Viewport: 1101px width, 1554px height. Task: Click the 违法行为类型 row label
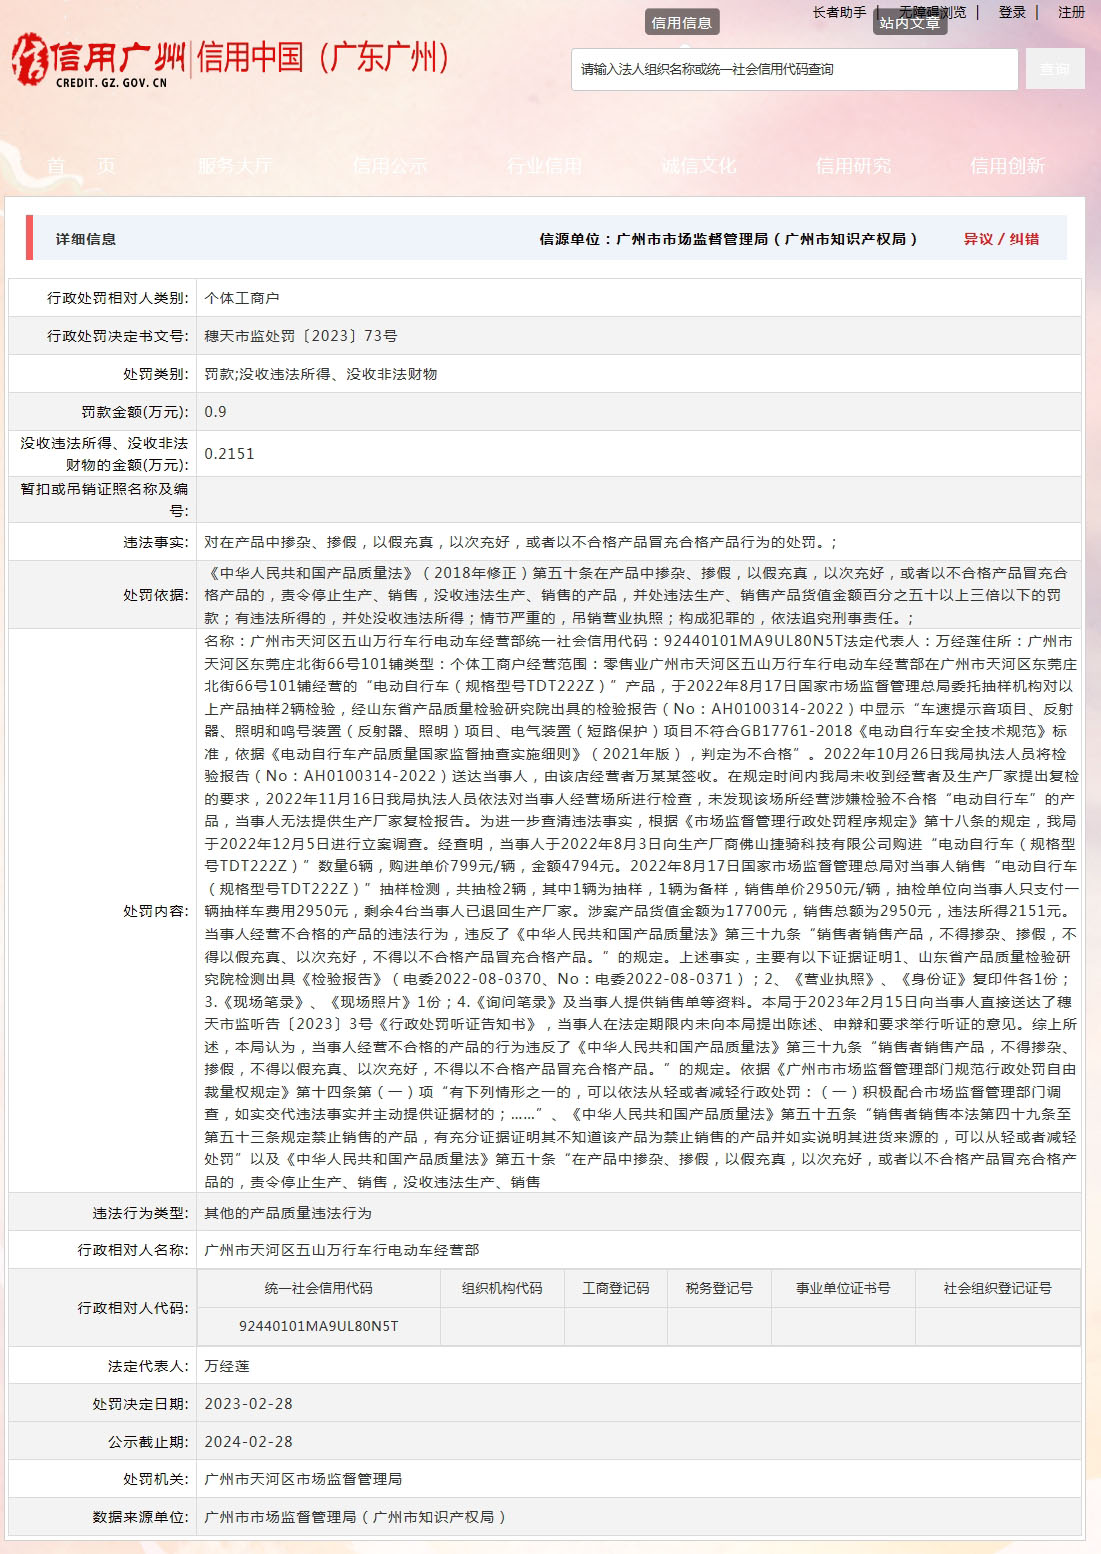(140, 1213)
